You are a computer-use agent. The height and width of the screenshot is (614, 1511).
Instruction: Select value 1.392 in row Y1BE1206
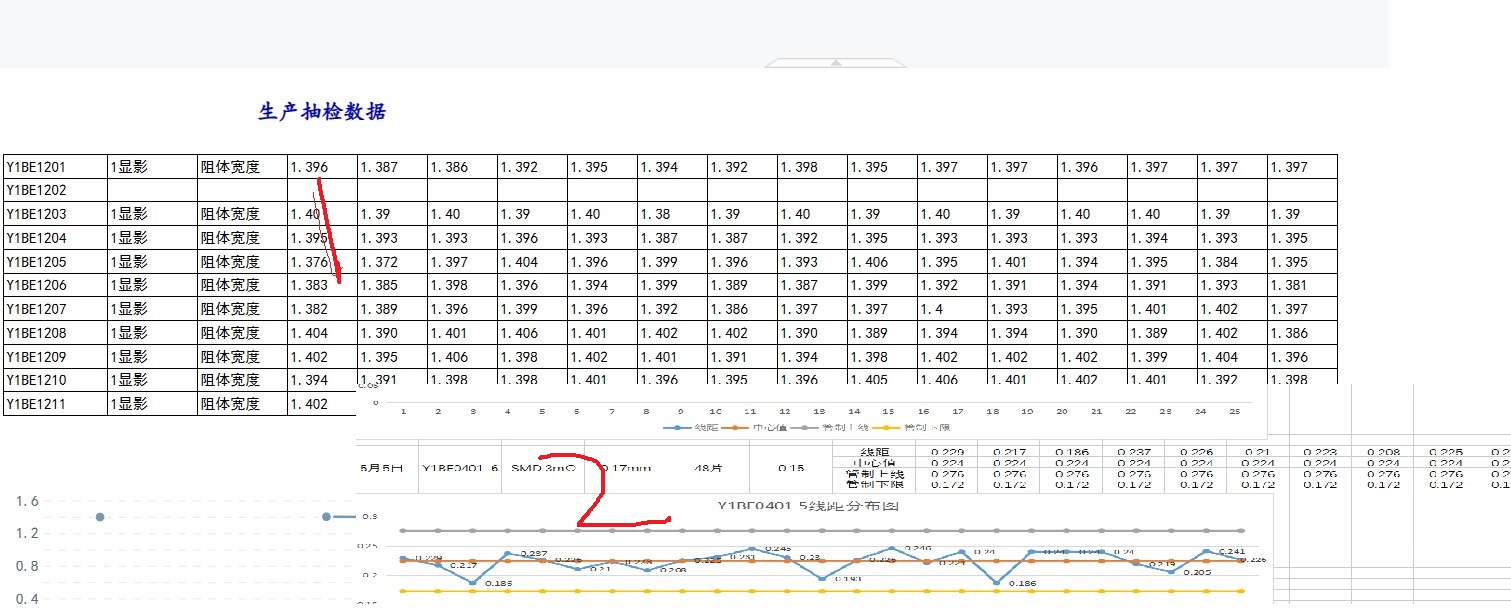click(x=939, y=285)
